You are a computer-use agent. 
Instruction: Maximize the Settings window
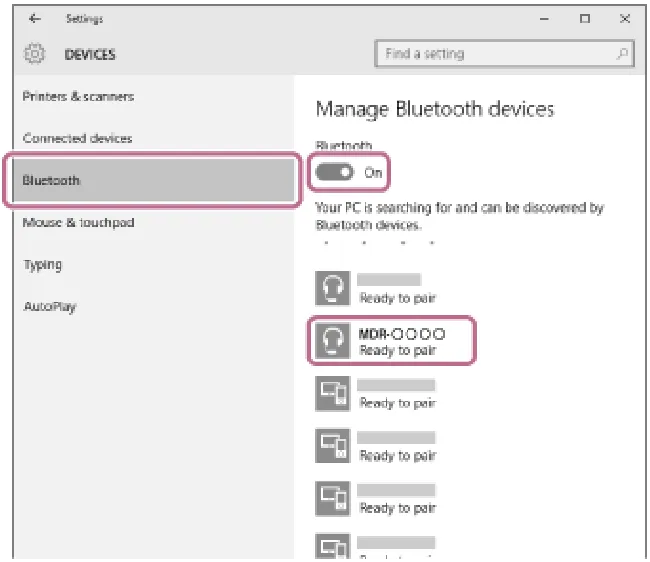585,19
